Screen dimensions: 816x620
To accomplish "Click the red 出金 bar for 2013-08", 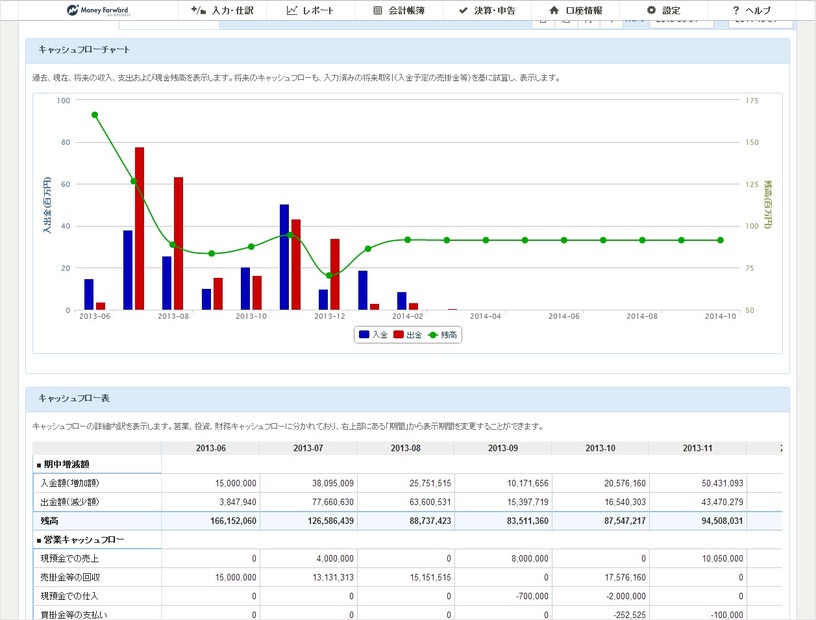I will coord(178,244).
